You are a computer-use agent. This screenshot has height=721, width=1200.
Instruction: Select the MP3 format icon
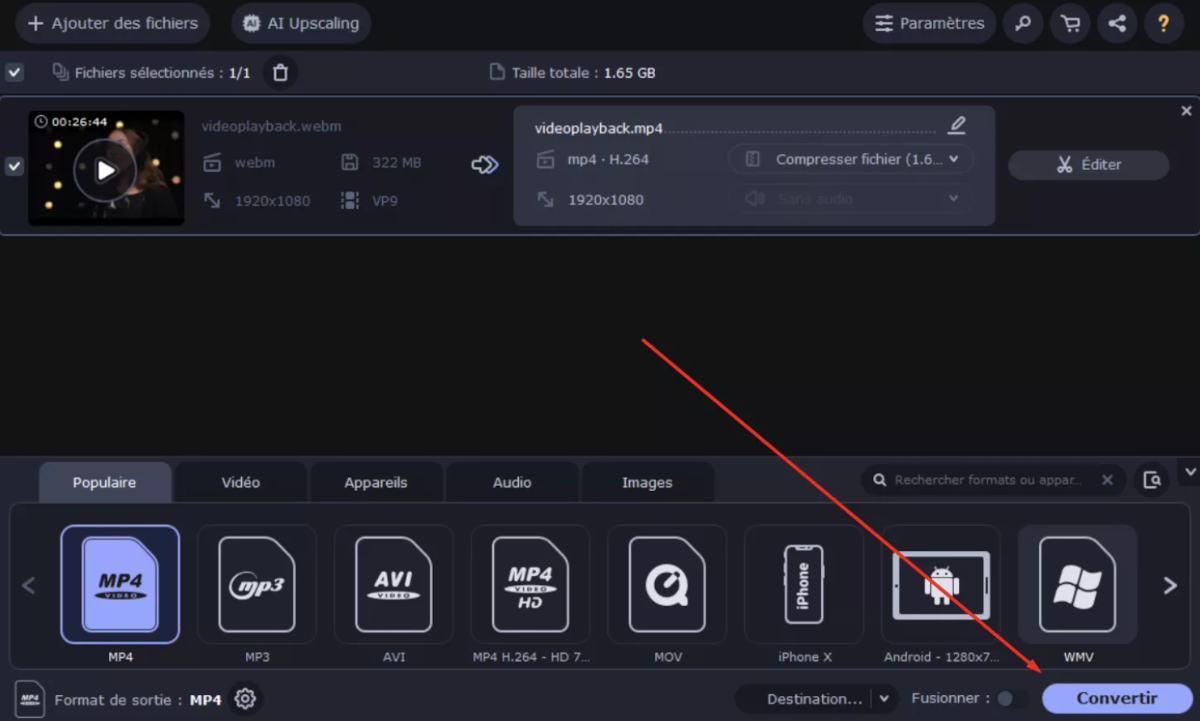tap(257, 584)
